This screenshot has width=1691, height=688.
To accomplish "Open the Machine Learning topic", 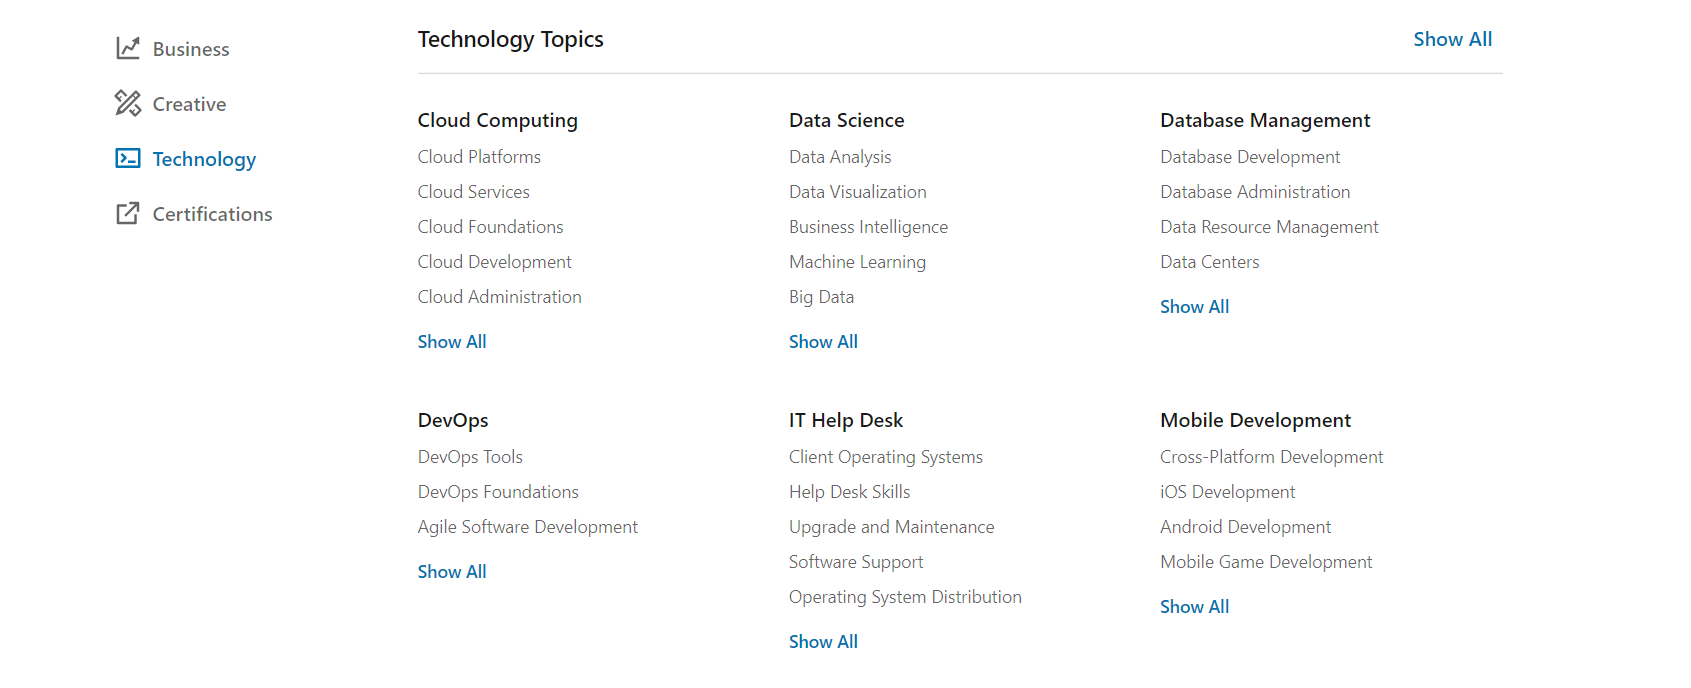I will tap(857, 262).
